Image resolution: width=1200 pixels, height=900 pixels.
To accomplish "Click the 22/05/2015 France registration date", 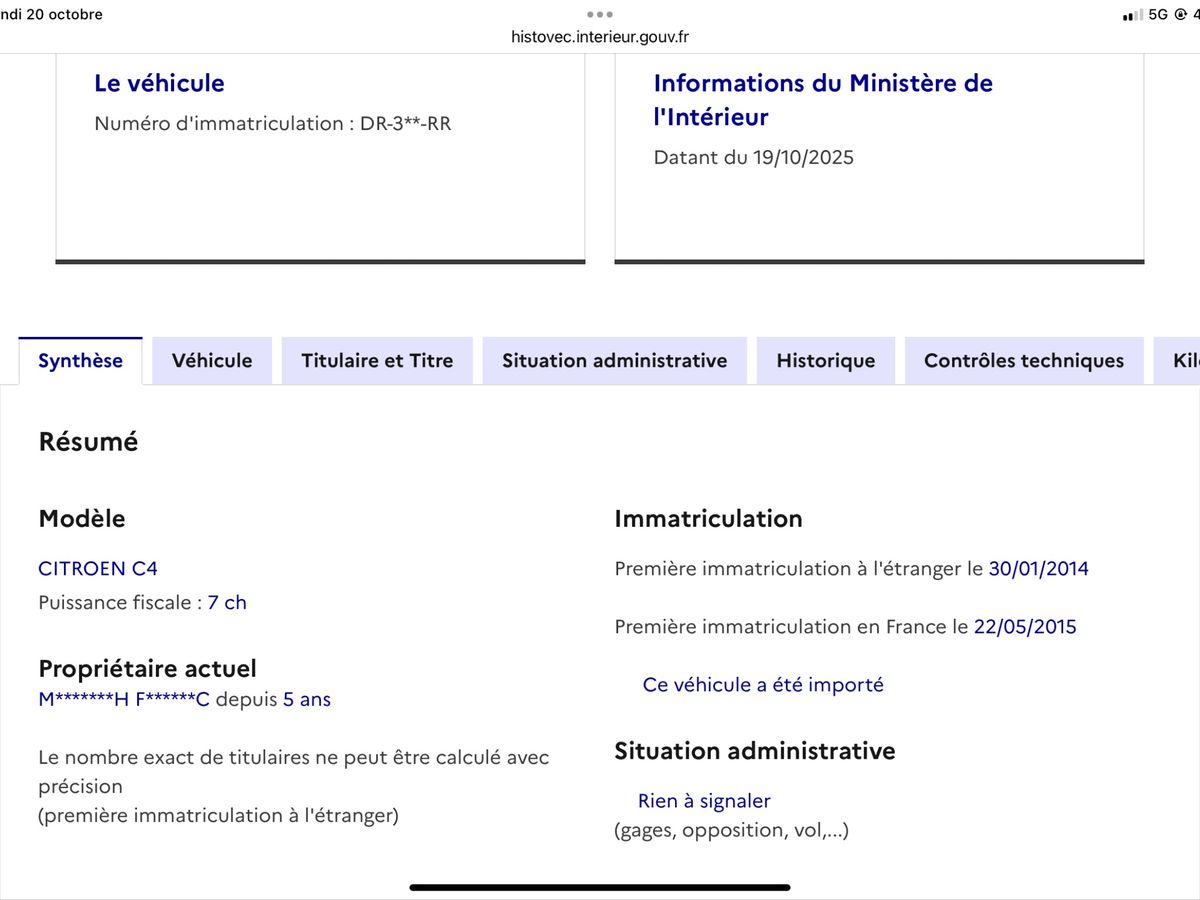I will pyautogui.click(x=1025, y=626).
